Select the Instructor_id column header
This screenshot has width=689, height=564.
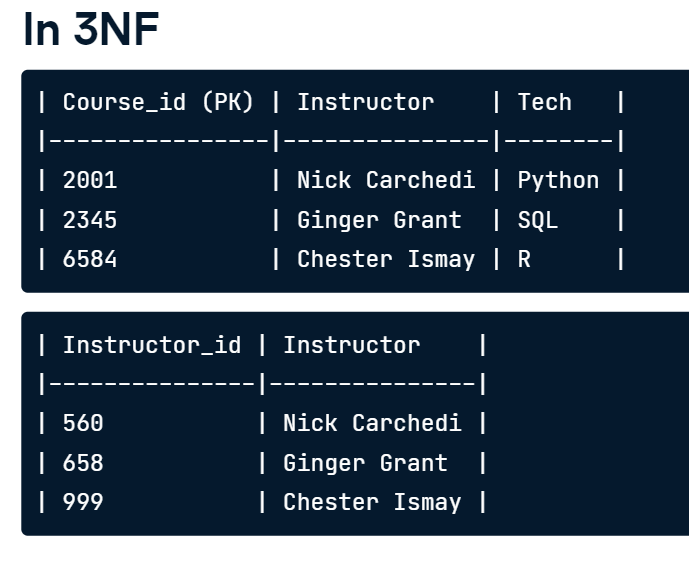click(x=151, y=345)
